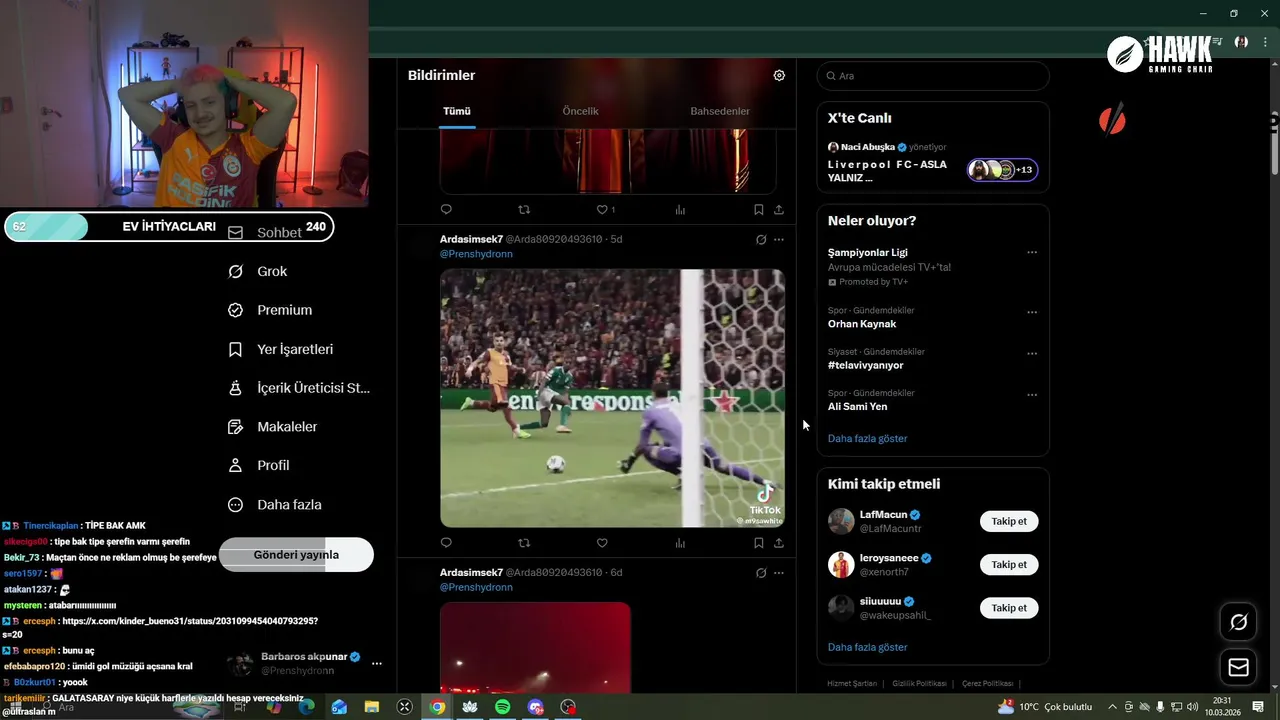View analytics of the post with one like
Image resolution: width=1280 pixels, height=720 pixels.
[x=680, y=209]
